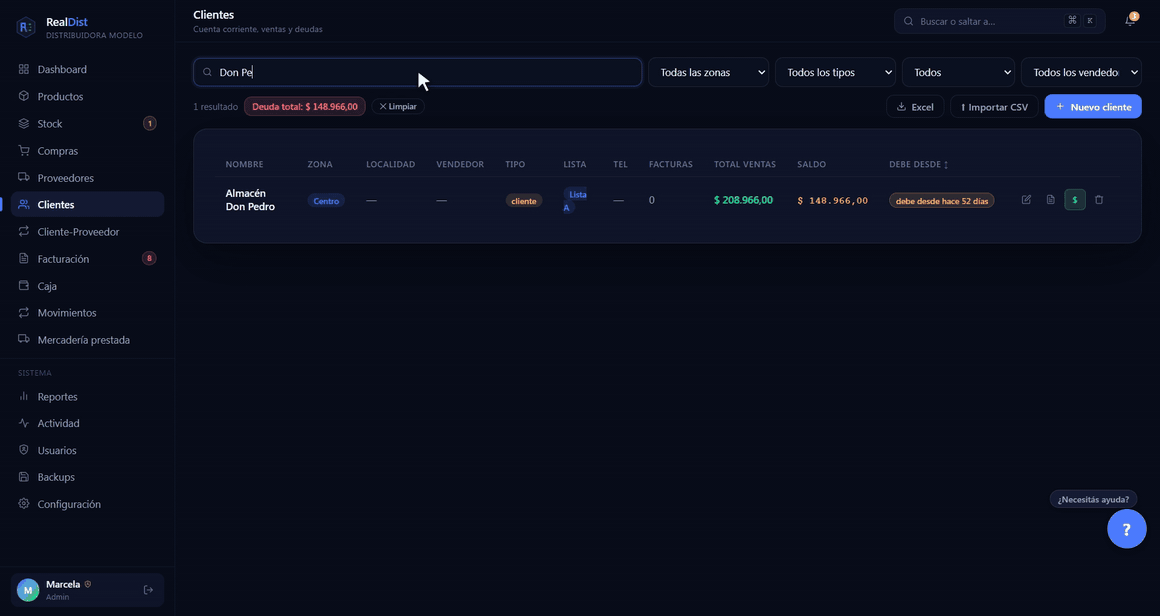Open Caja via its wallet icon
The height and width of the screenshot is (616, 1160).
click(x=24, y=285)
